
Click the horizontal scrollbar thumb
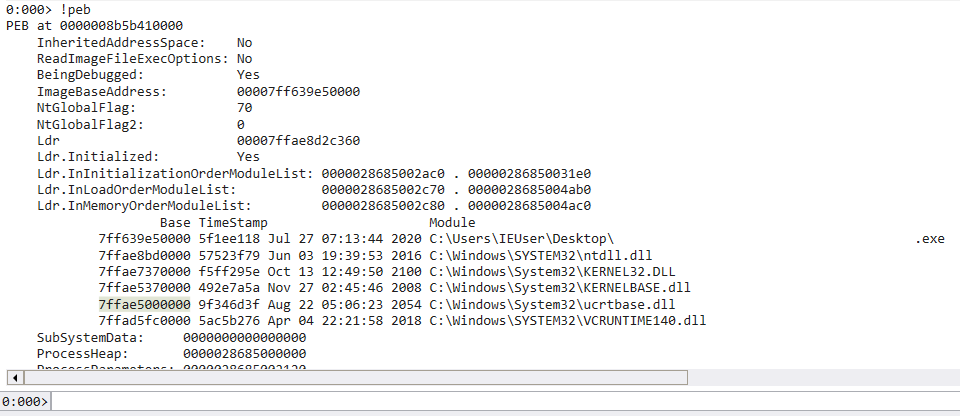point(355,377)
